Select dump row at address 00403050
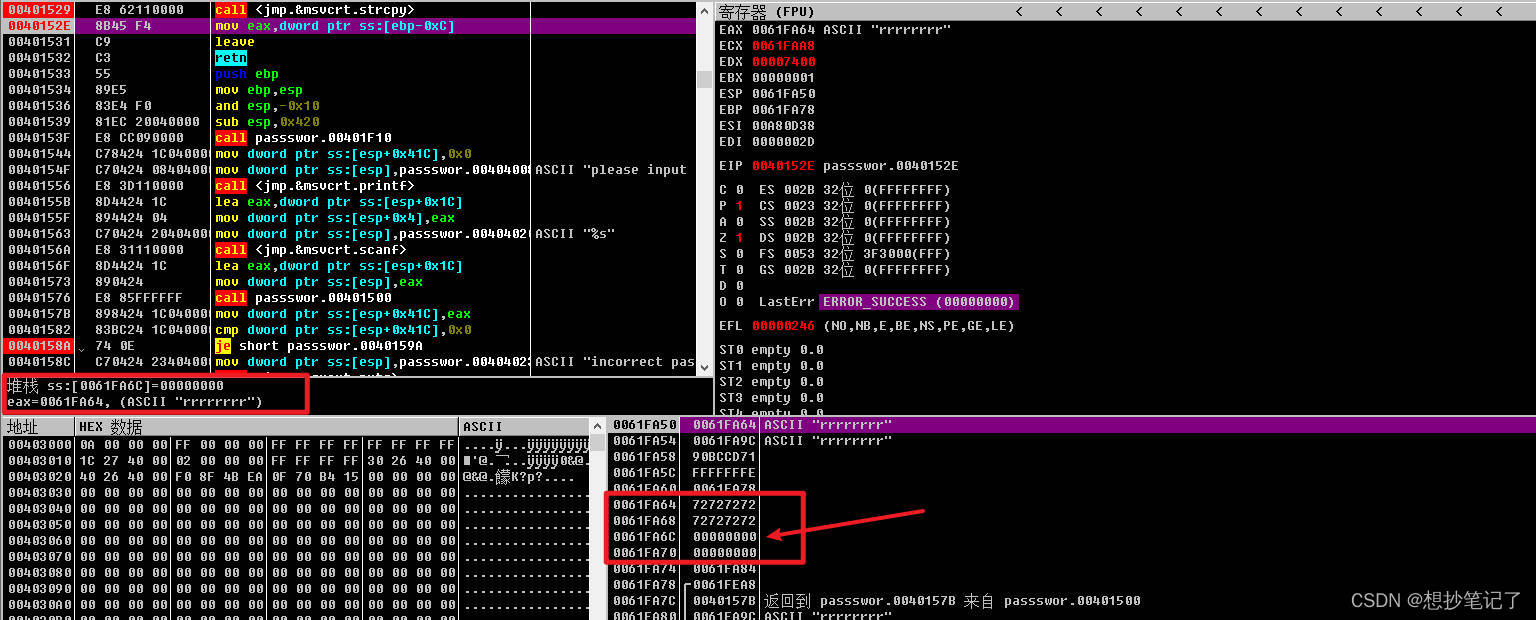This screenshot has width=1536, height=620. click(x=297, y=525)
